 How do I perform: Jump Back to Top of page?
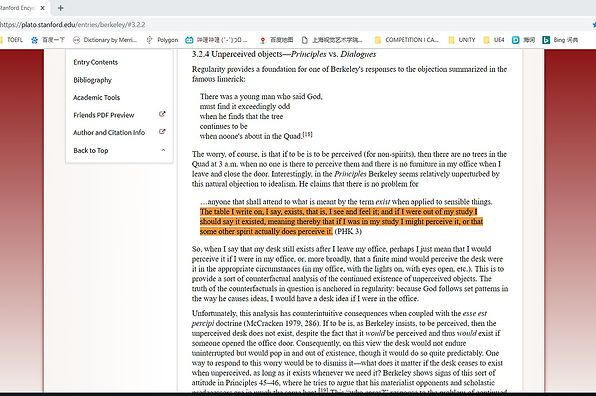91,150
